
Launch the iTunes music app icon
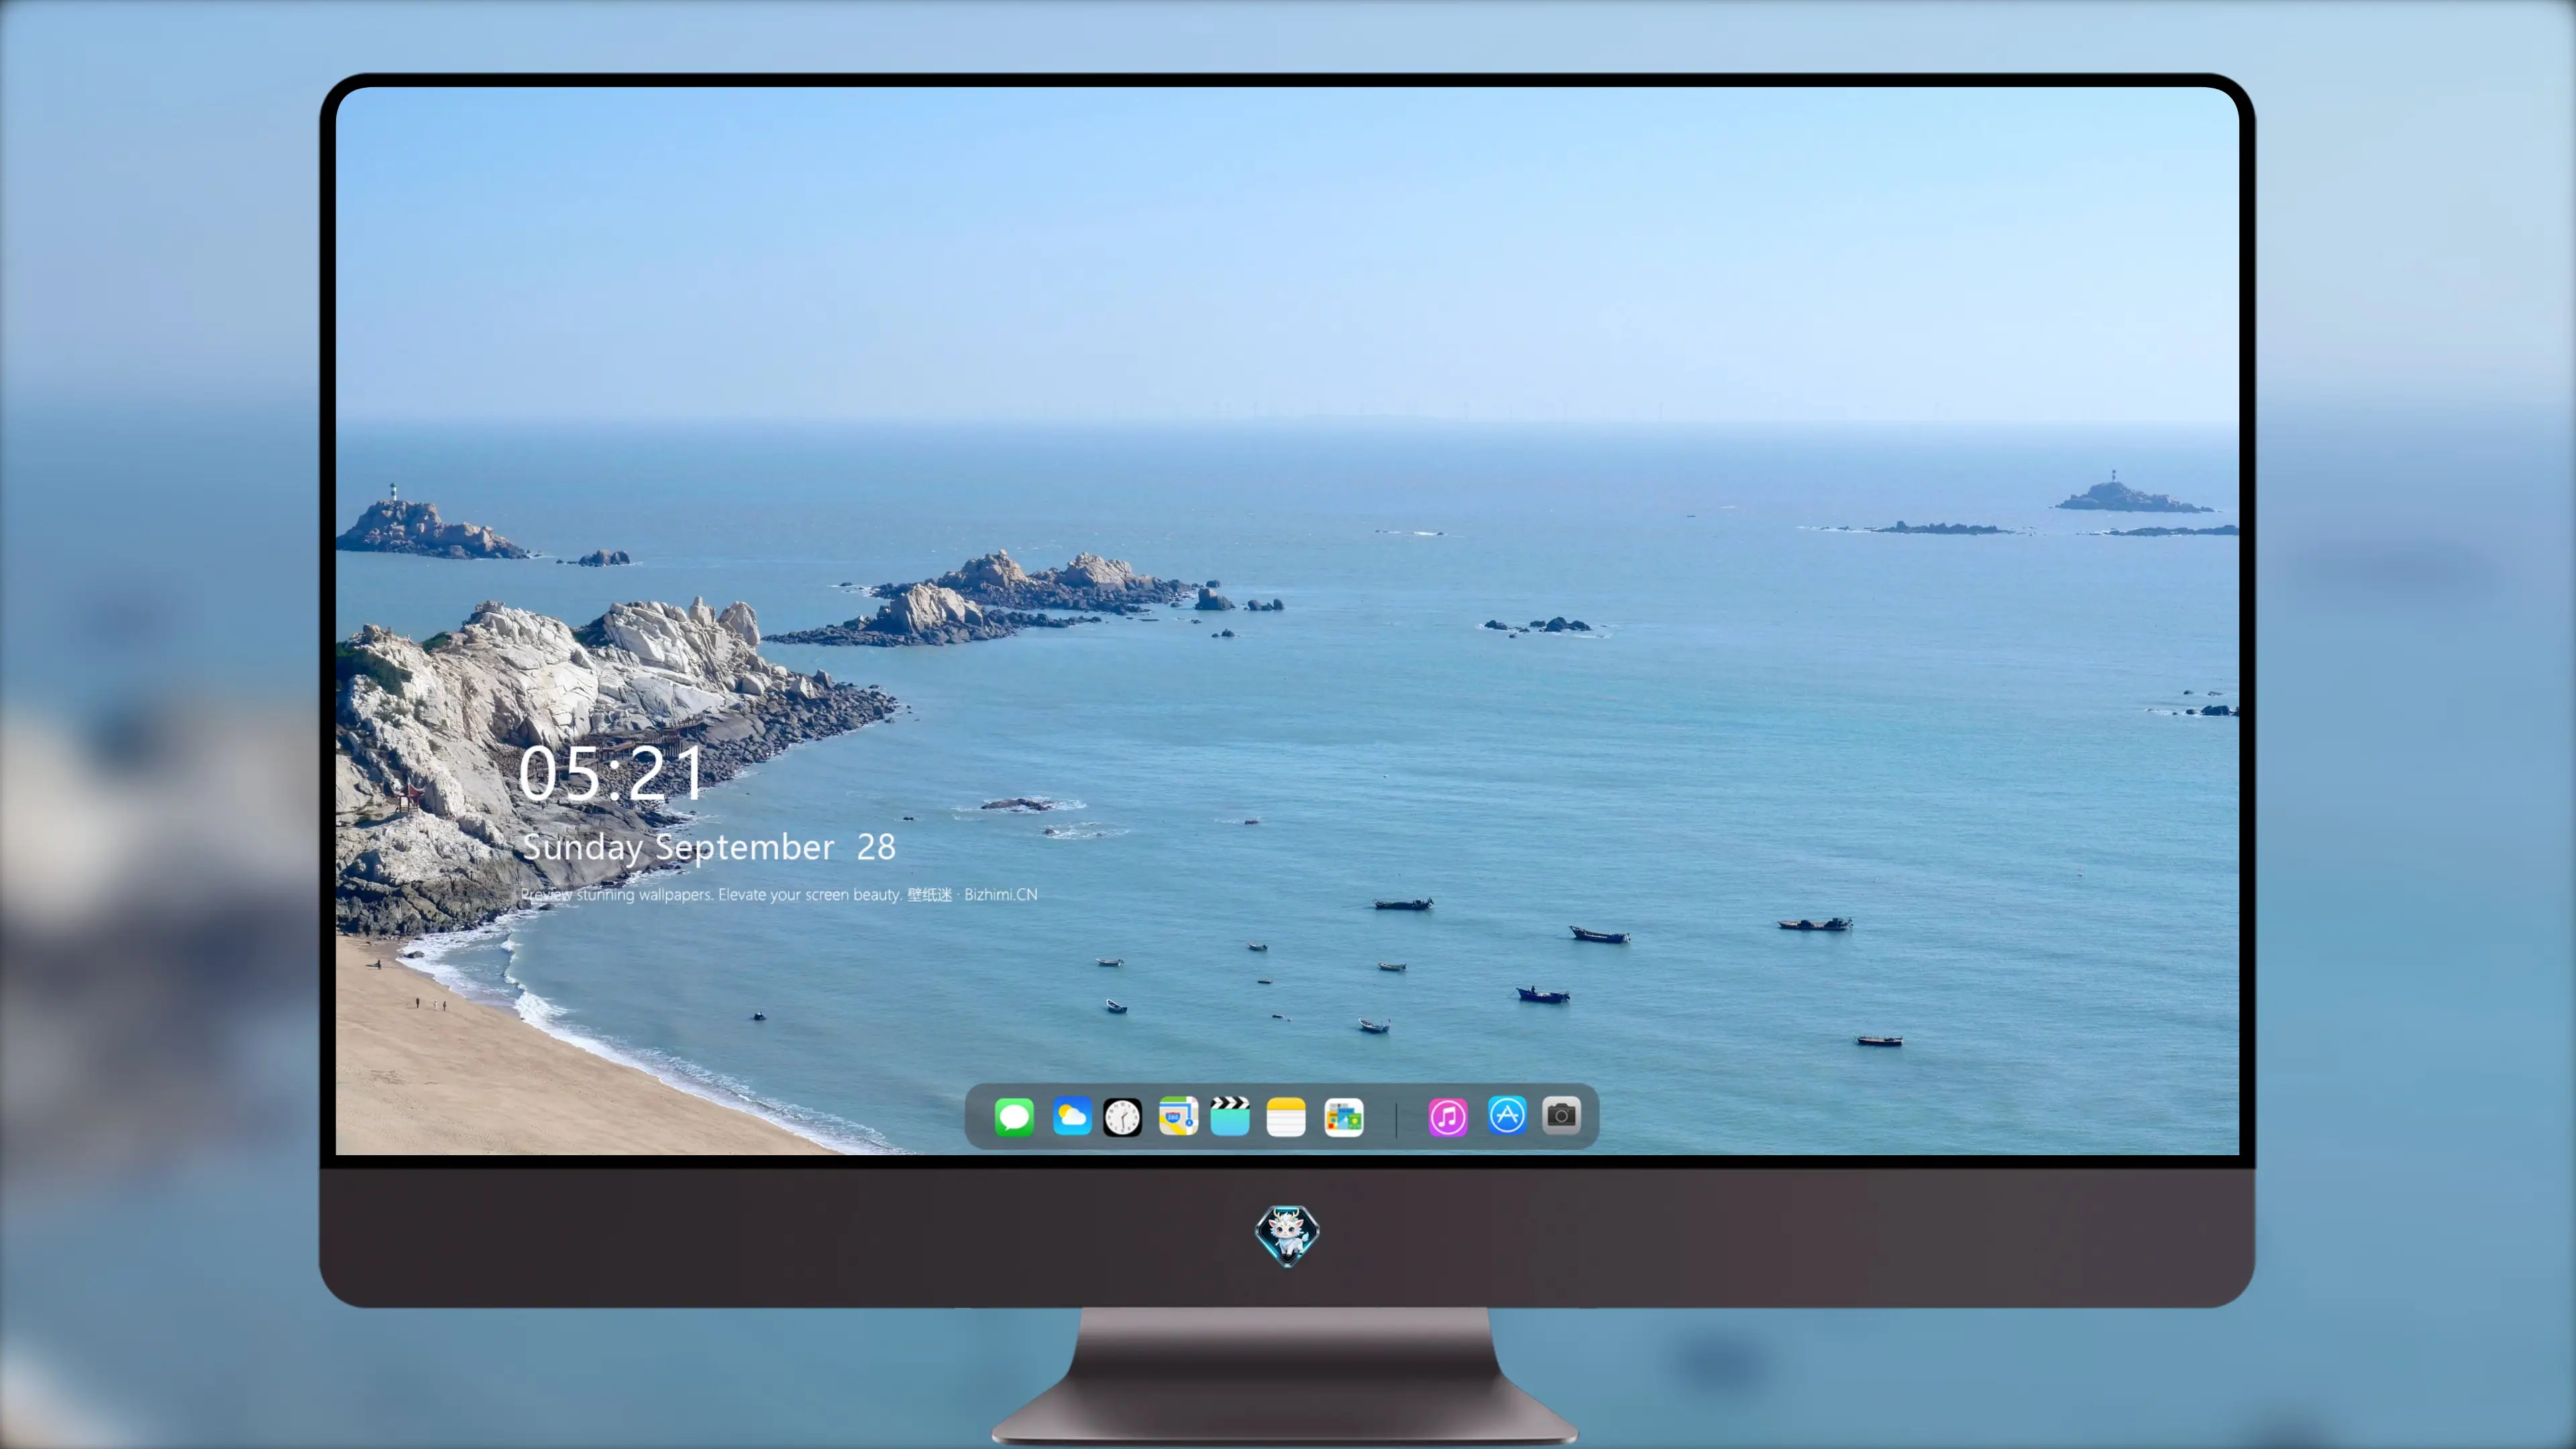(1448, 1117)
